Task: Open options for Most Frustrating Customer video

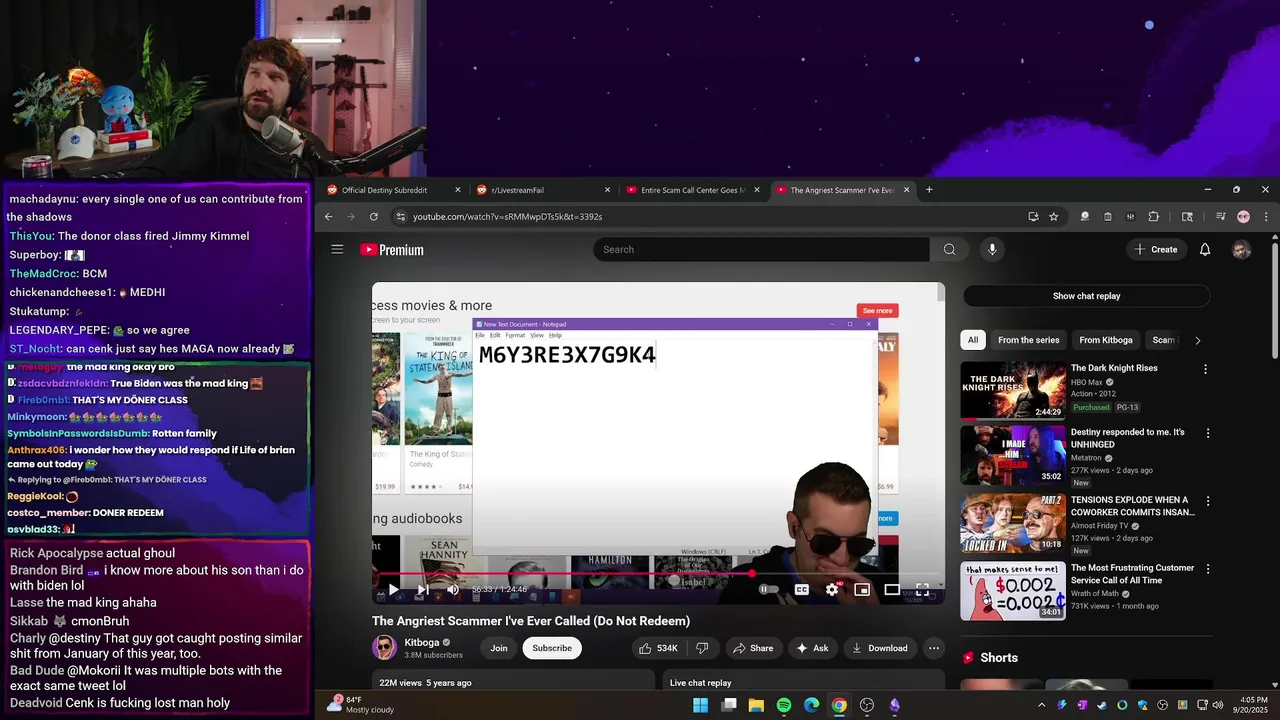Action: click(1208, 569)
